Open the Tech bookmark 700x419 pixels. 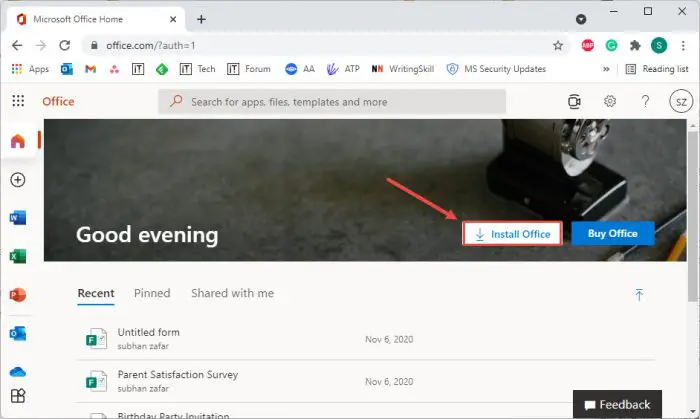tap(197, 69)
